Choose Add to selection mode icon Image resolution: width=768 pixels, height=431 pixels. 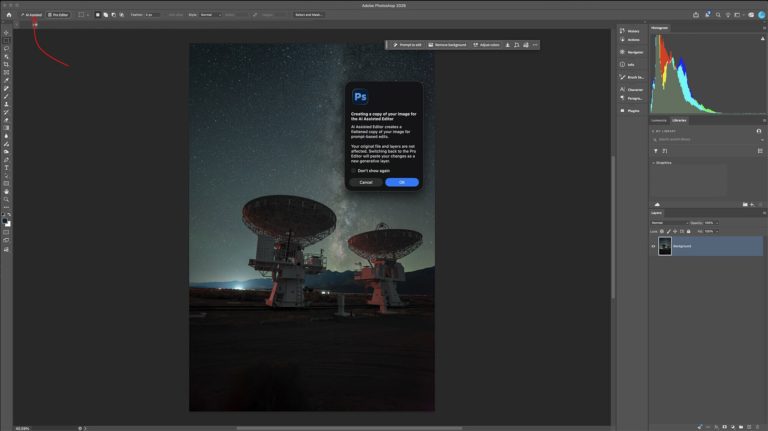[x=105, y=15]
